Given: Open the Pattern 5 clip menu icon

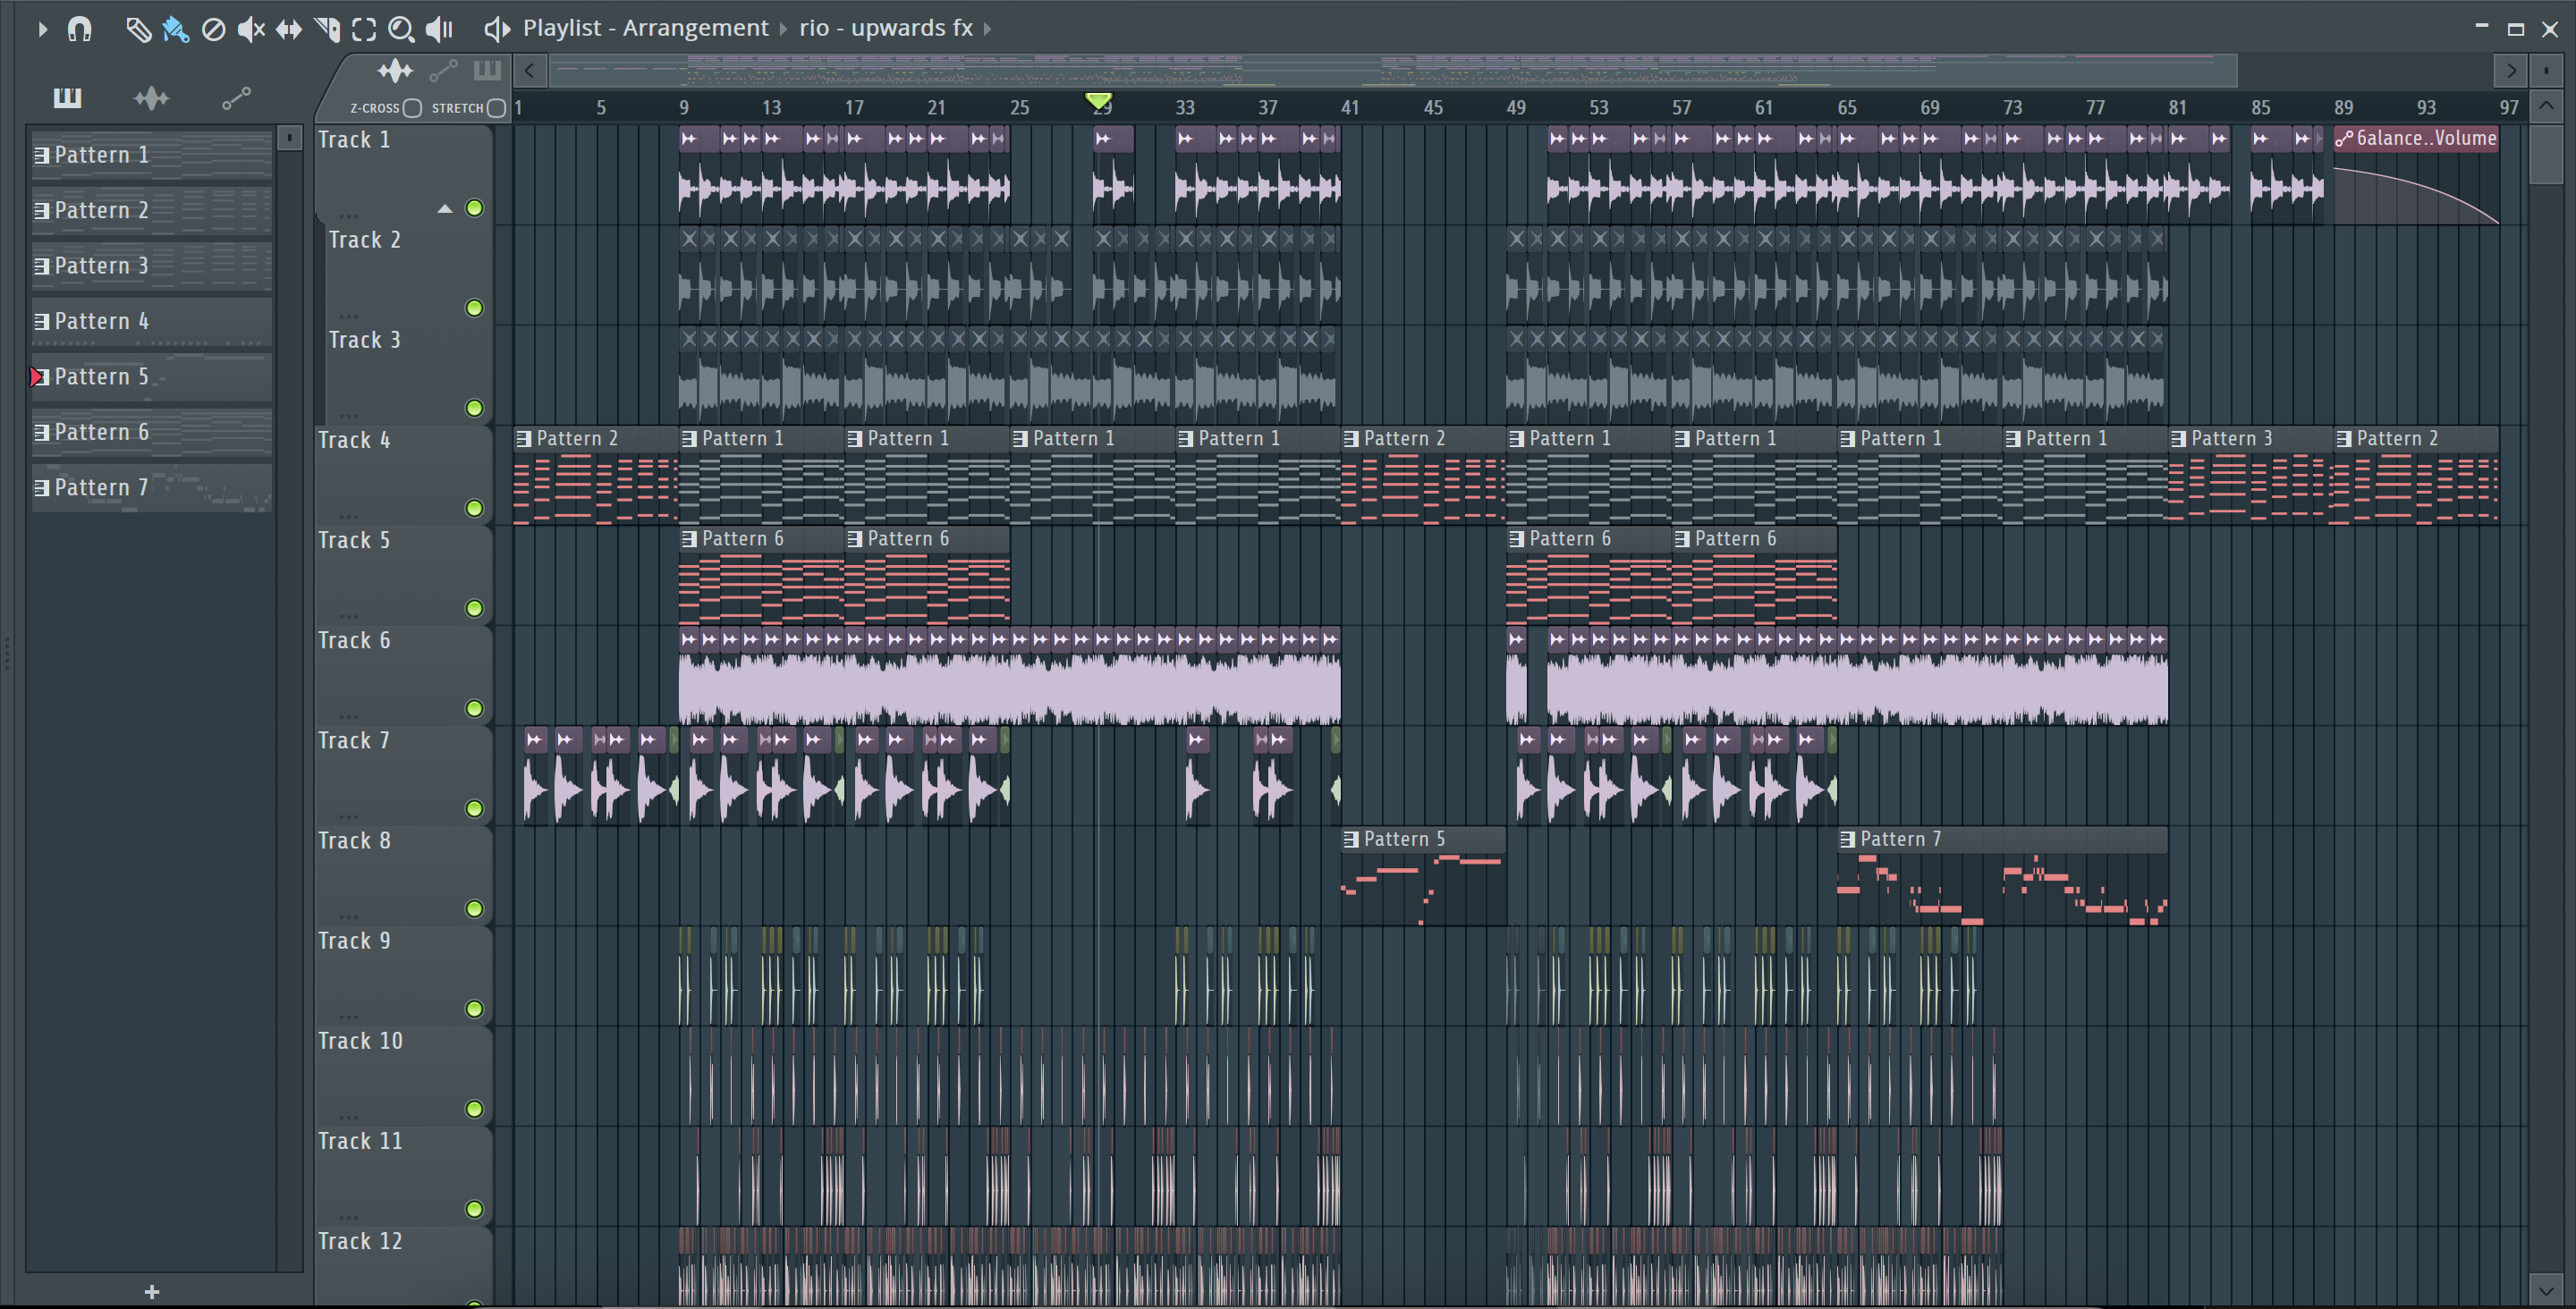Looking at the screenshot, I should coord(1351,839).
